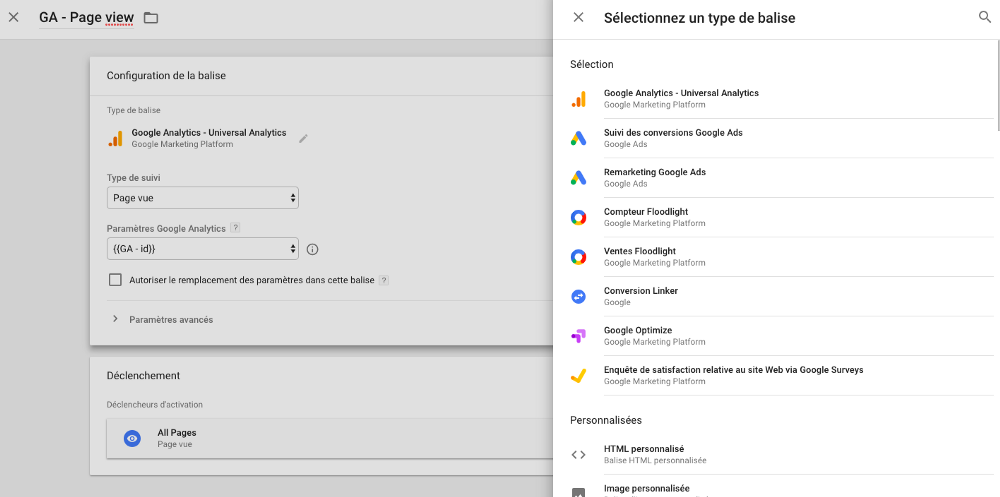Click the tag type panel scrollbar

click(997, 83)
